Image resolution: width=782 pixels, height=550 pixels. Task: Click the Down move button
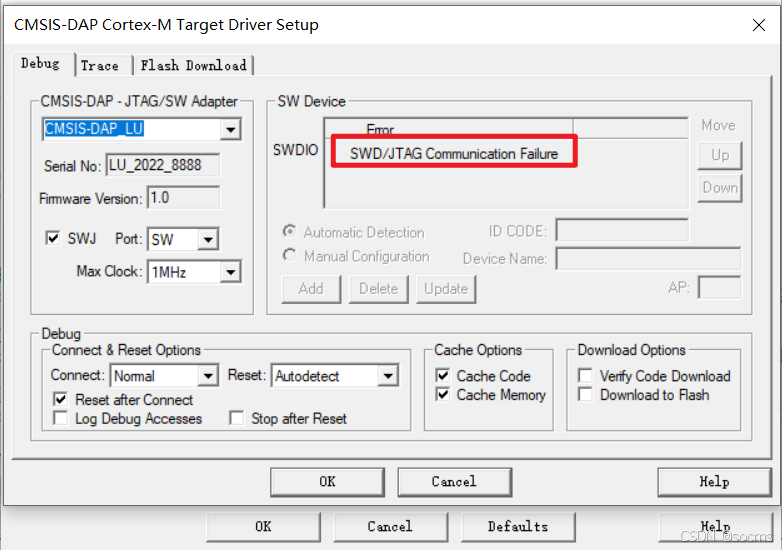pos(720,188)
